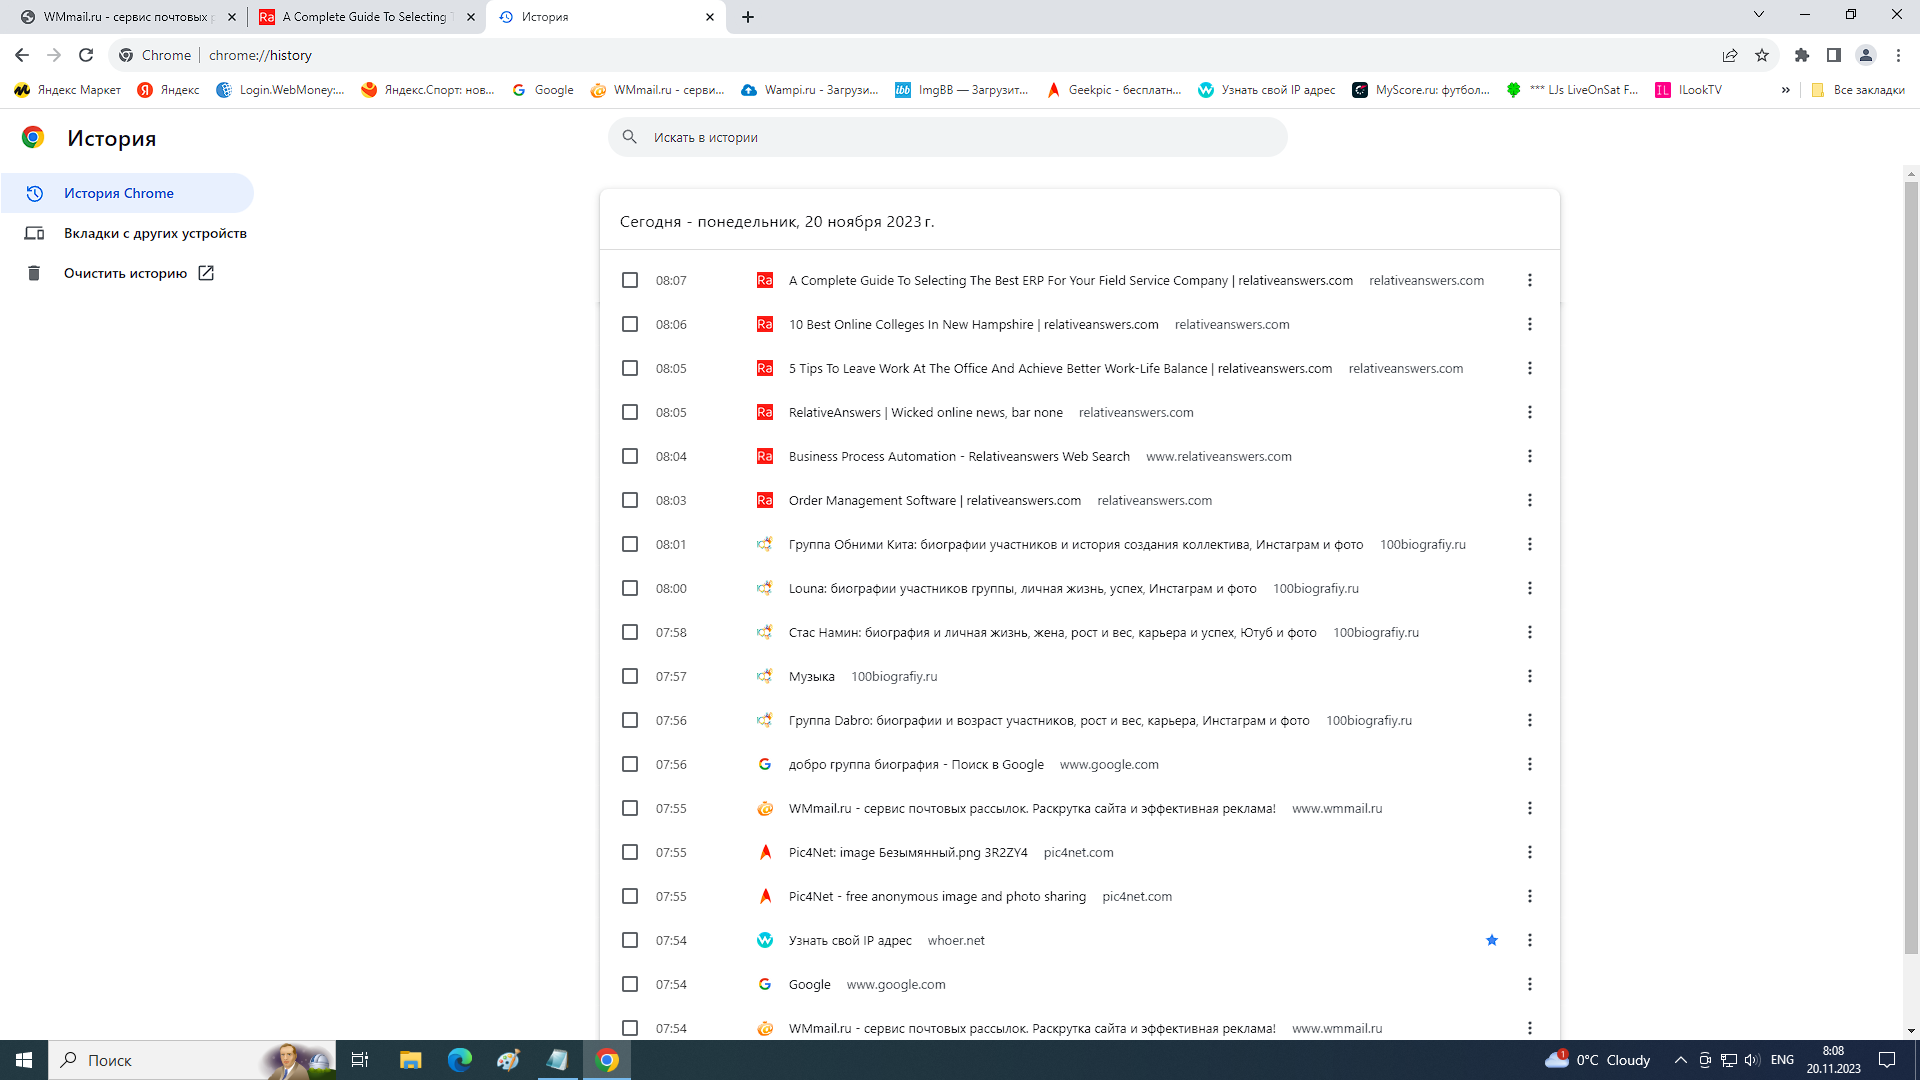This screenshot has width=1920, height=1080.
Task: Tick the Музыка history entry checkbox
Action: pos(630,676)
